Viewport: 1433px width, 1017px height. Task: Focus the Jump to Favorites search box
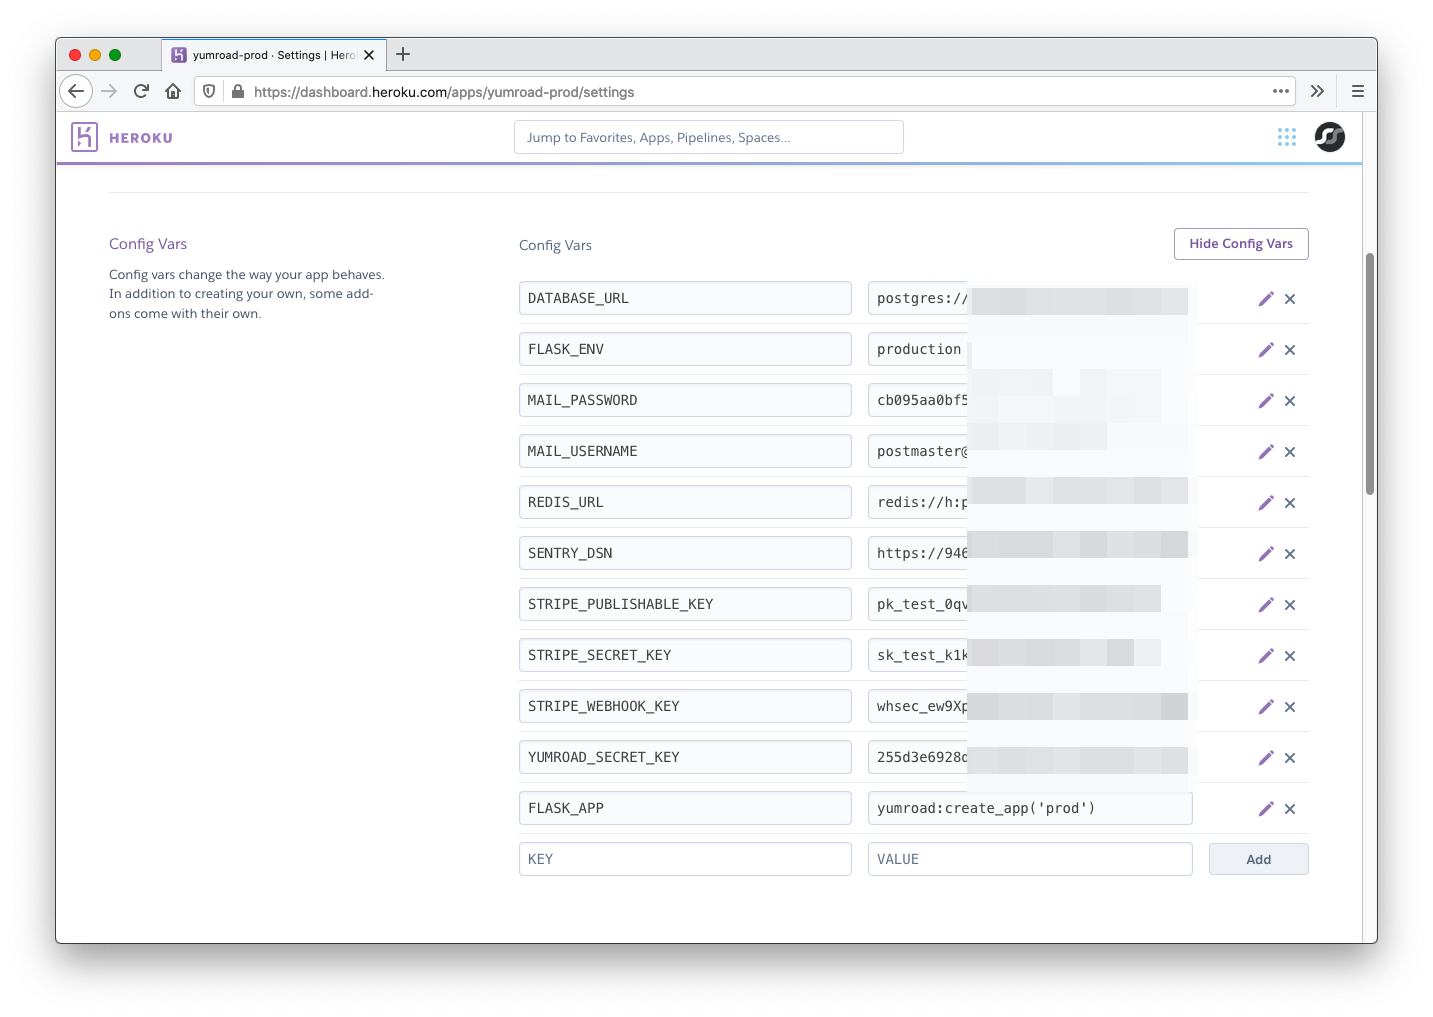coord(709,137)
